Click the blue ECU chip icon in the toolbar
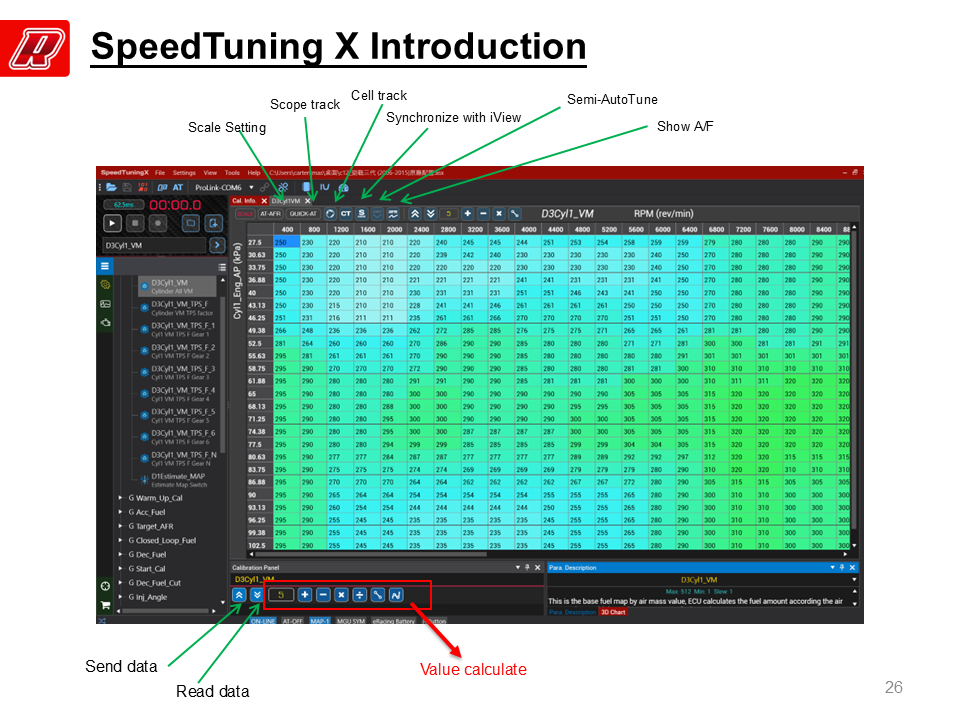 [x=307, y=187]
